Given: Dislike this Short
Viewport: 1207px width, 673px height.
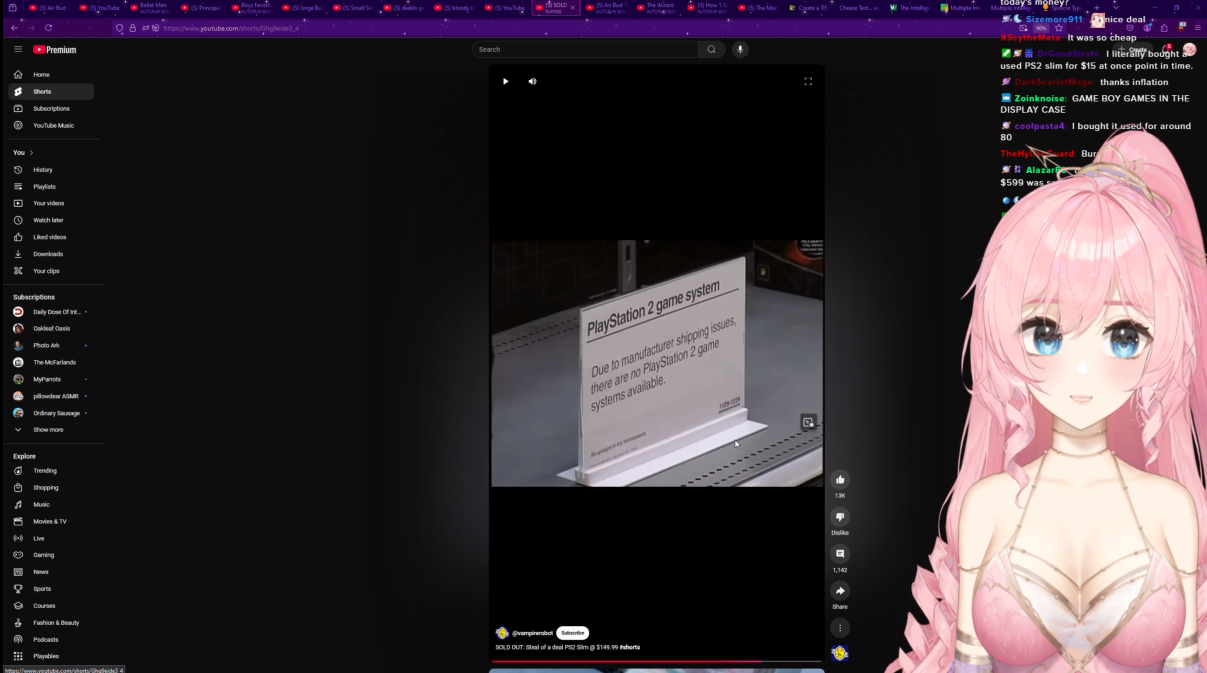Looking at the screenshot, I should tap(840, 517).
